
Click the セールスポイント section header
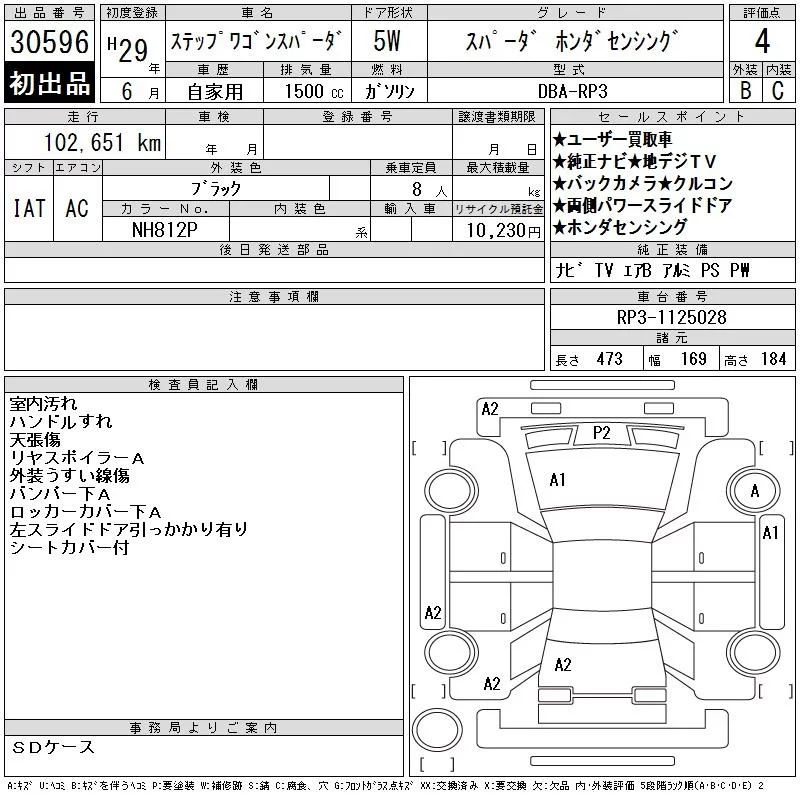coord(672,117)
